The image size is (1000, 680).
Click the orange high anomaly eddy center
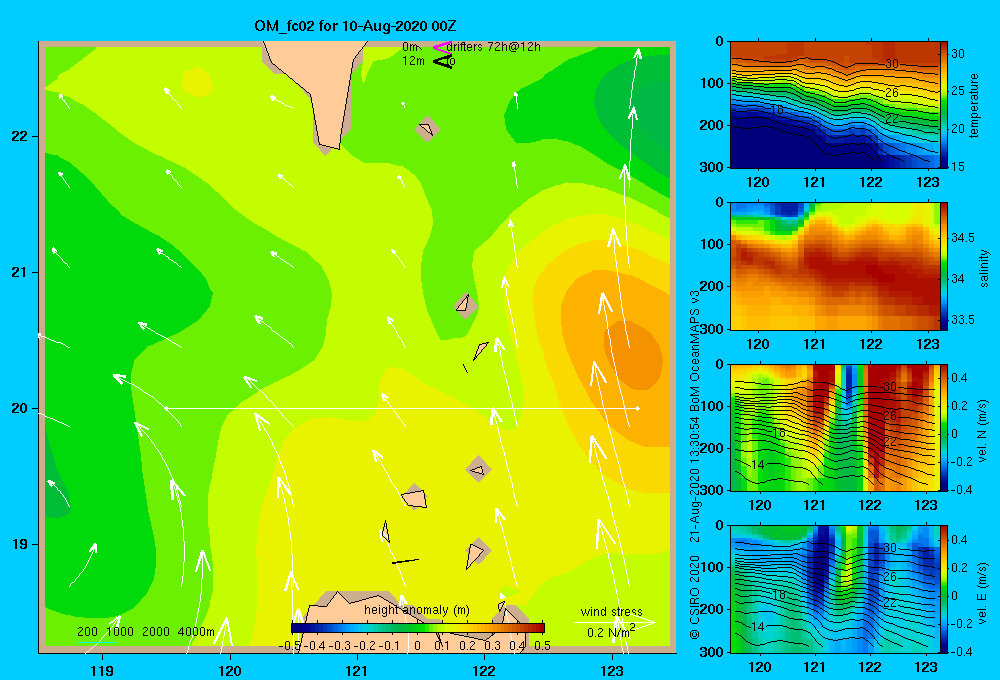(635, 355)
